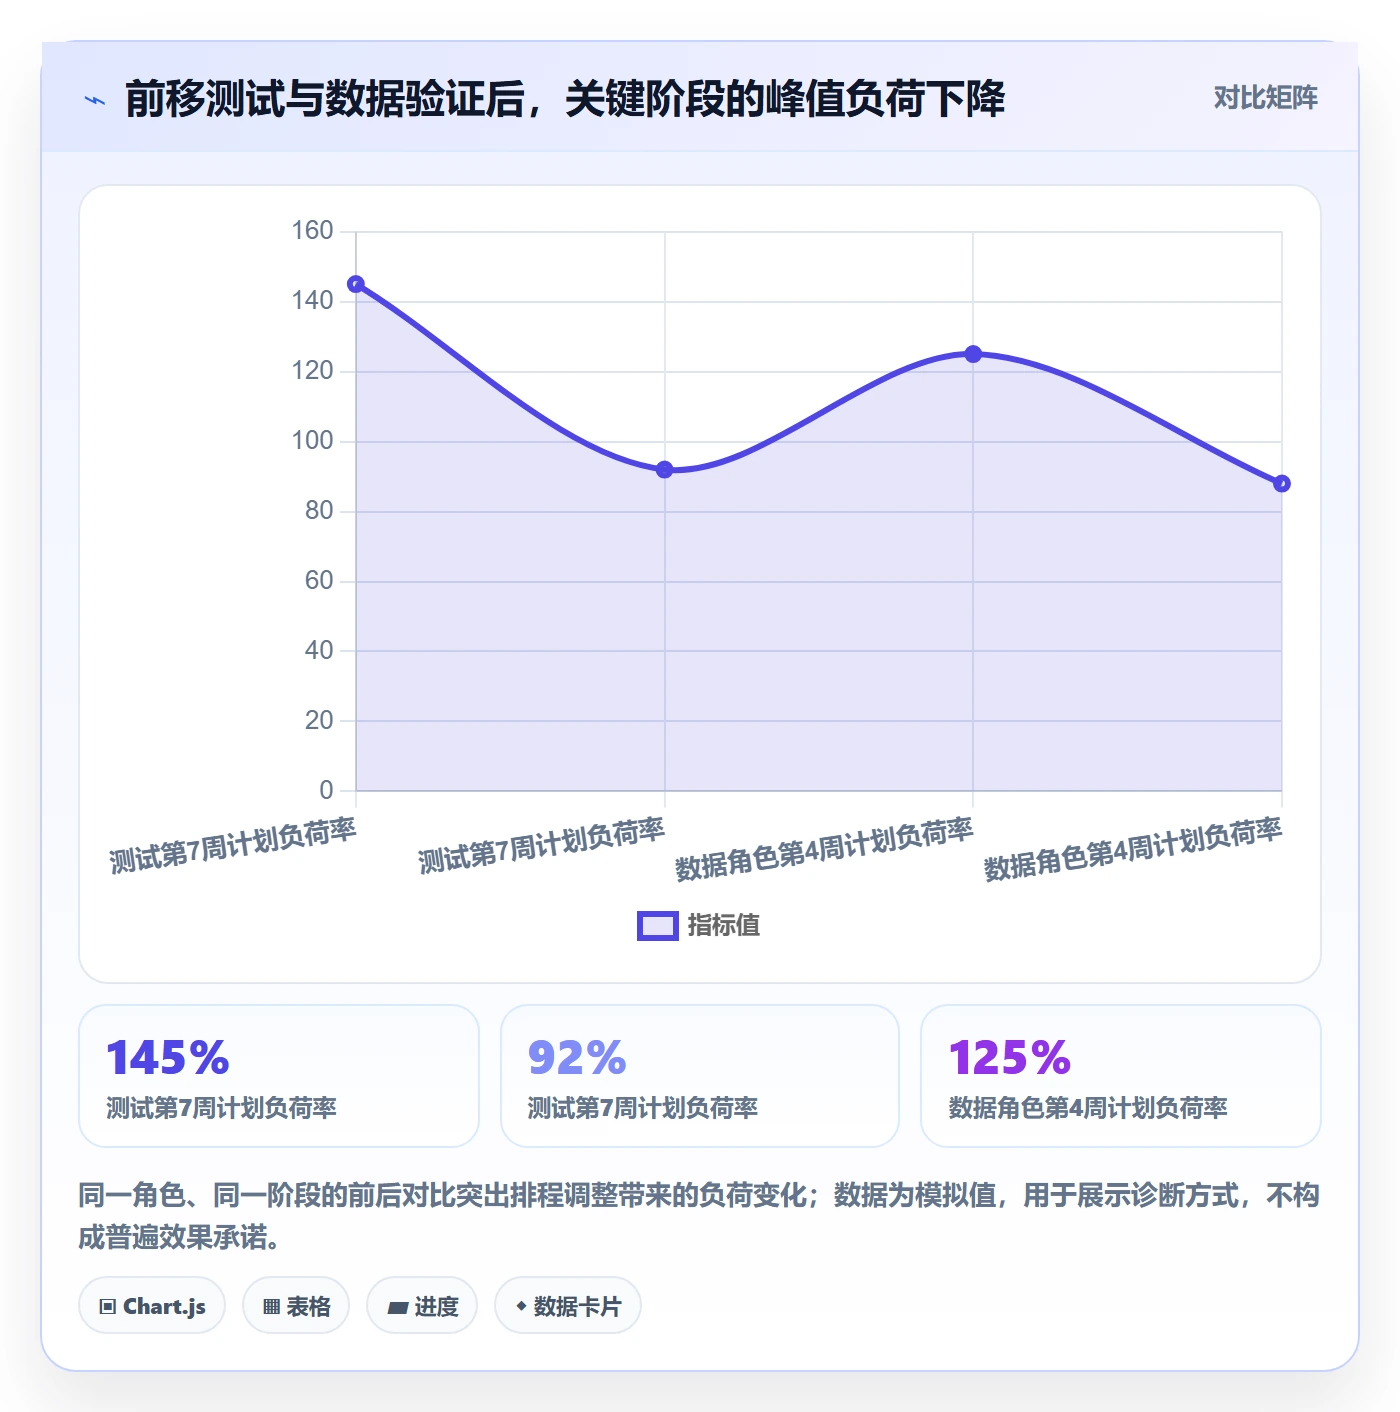Click the y-axis label 140
The image size is (1400, 1412).
click(x=312, y=301)
